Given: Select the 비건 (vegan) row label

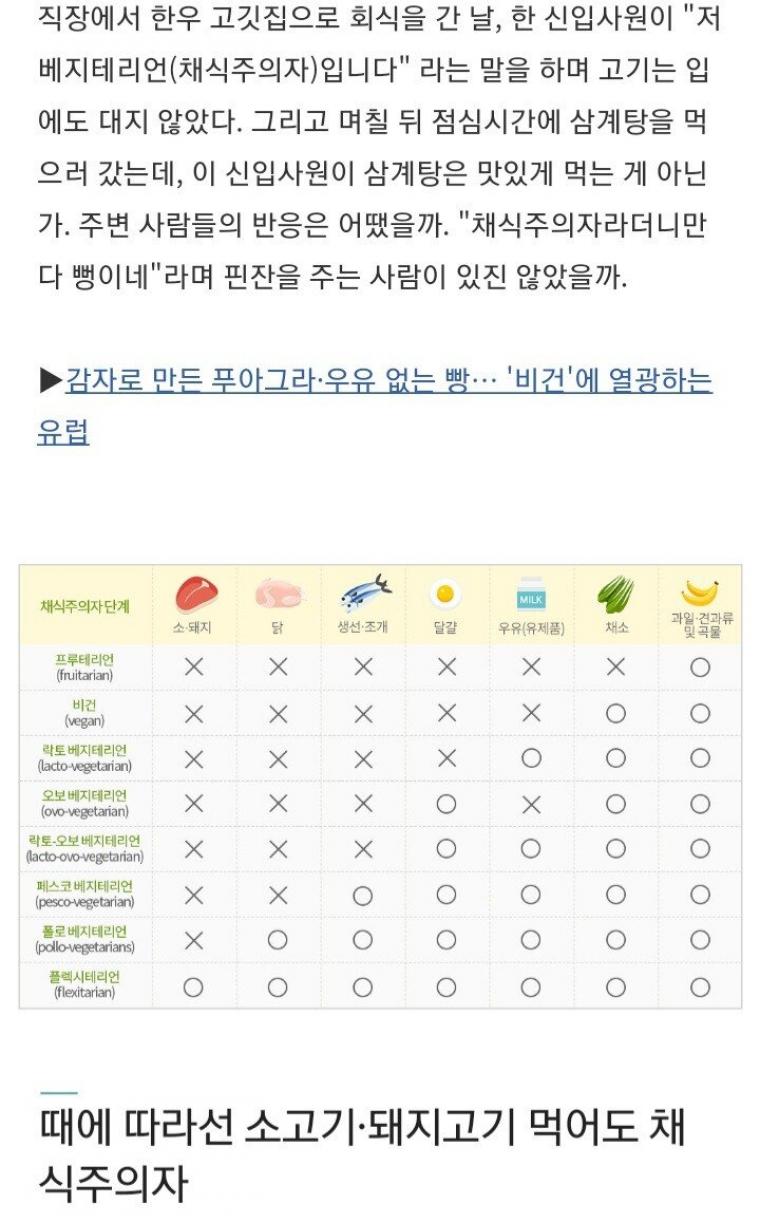Looking at the screenshot, I should 85,712.
